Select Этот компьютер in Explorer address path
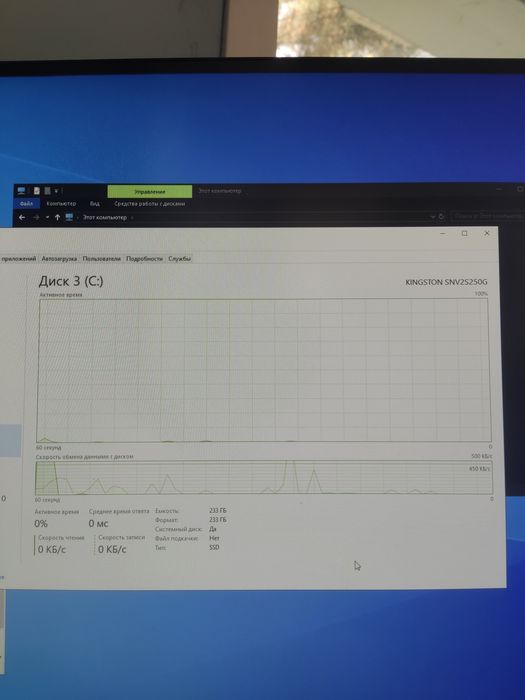Image resolution: width=525 pixels, height=700 pixels. 105,217
